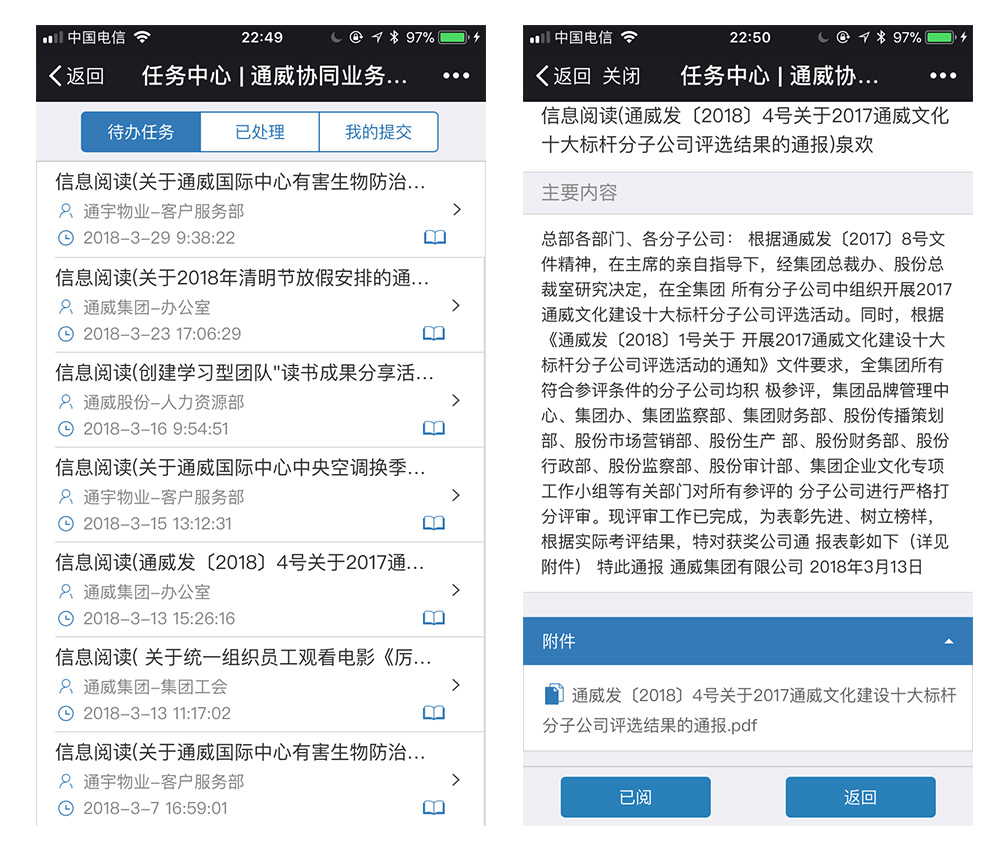Screen dimensions: 1000x860
Task: Click the clock icon beside 2018-3-15 13:12:31
Action: pyautogui.click(x=66, y=524)
